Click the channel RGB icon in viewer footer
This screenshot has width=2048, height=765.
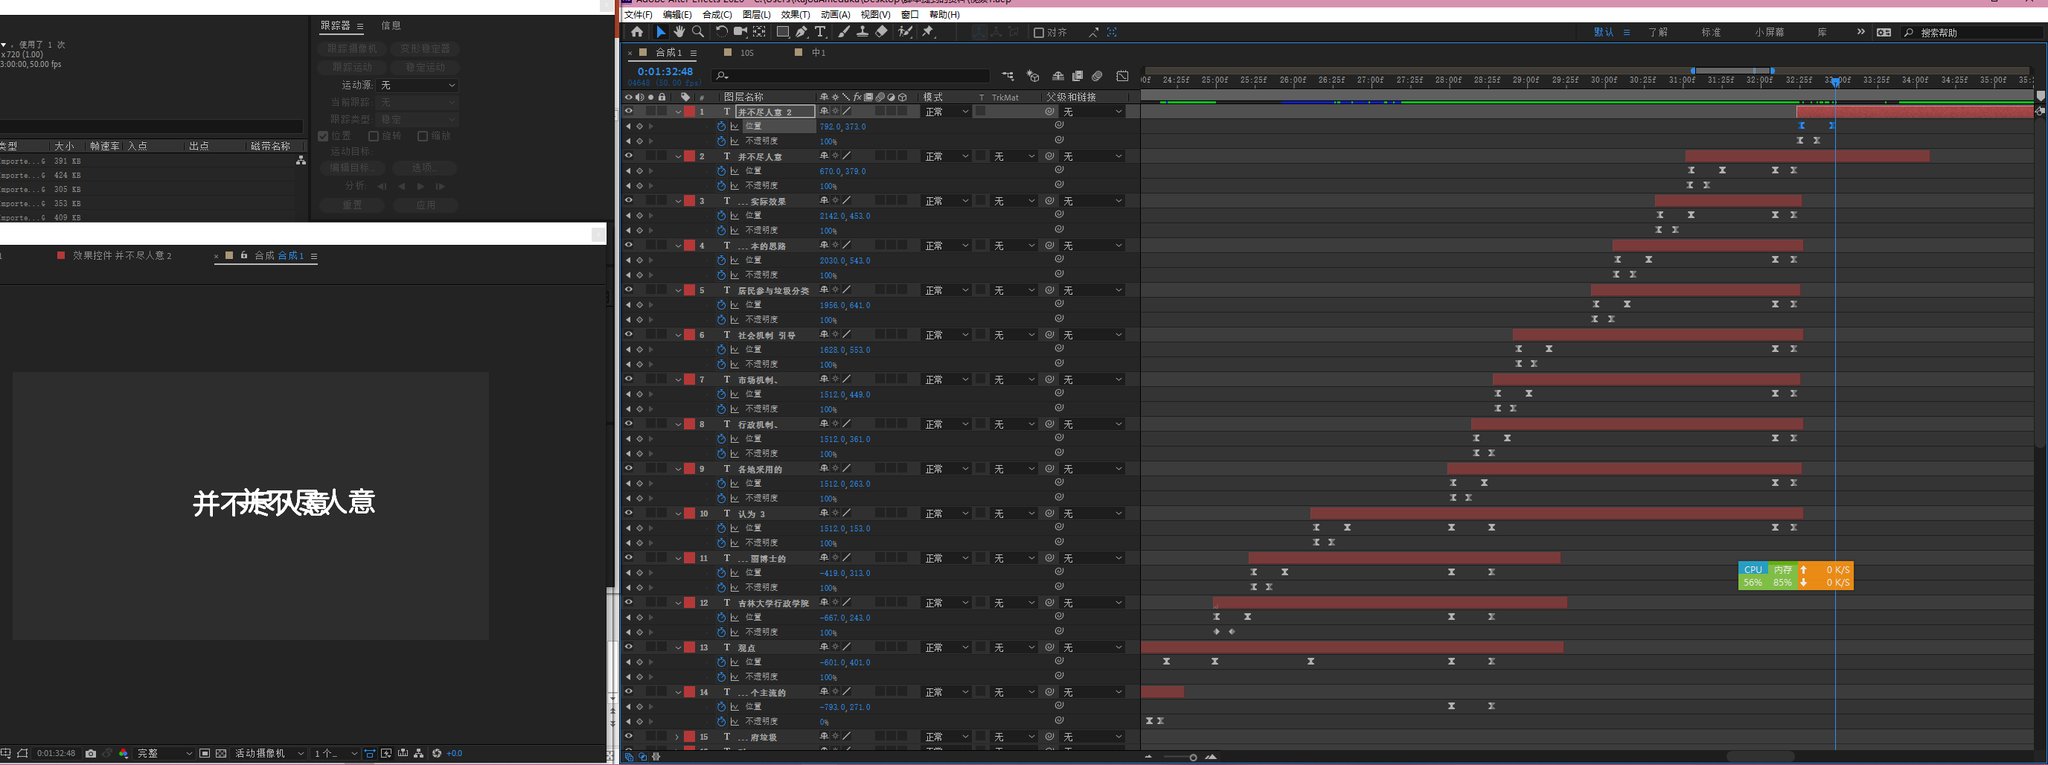(x=123, y=753)
